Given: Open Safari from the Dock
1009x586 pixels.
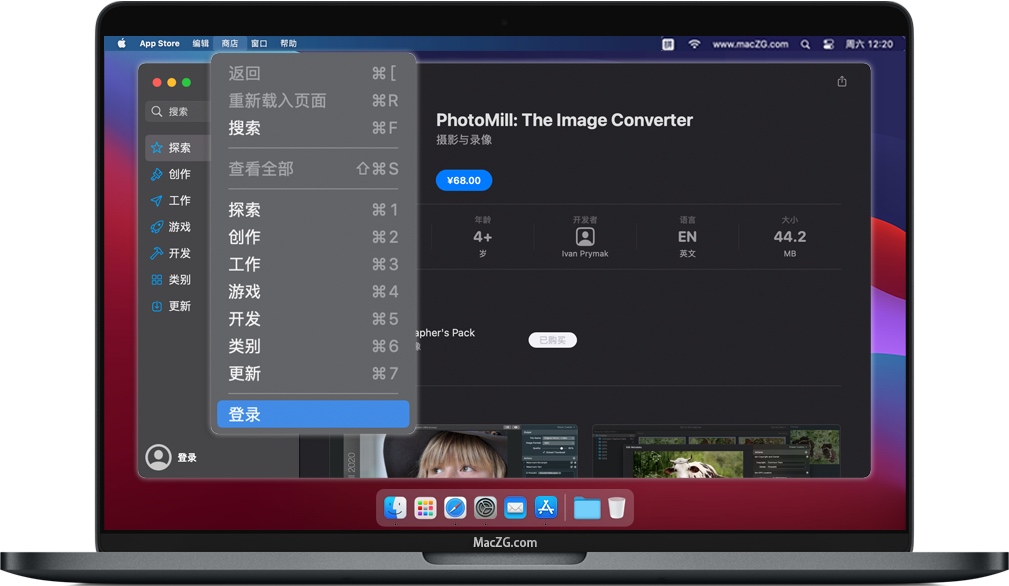Looking at the screenshot, I should (455, 508).
